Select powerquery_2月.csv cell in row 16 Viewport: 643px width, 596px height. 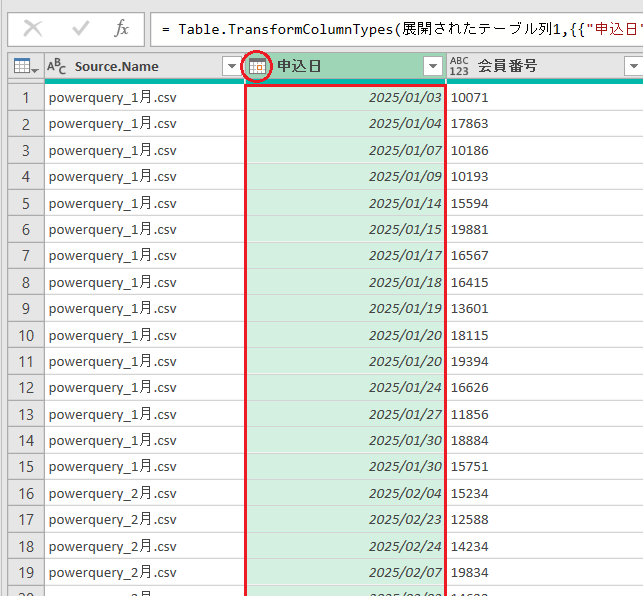(x=144, y=493)
